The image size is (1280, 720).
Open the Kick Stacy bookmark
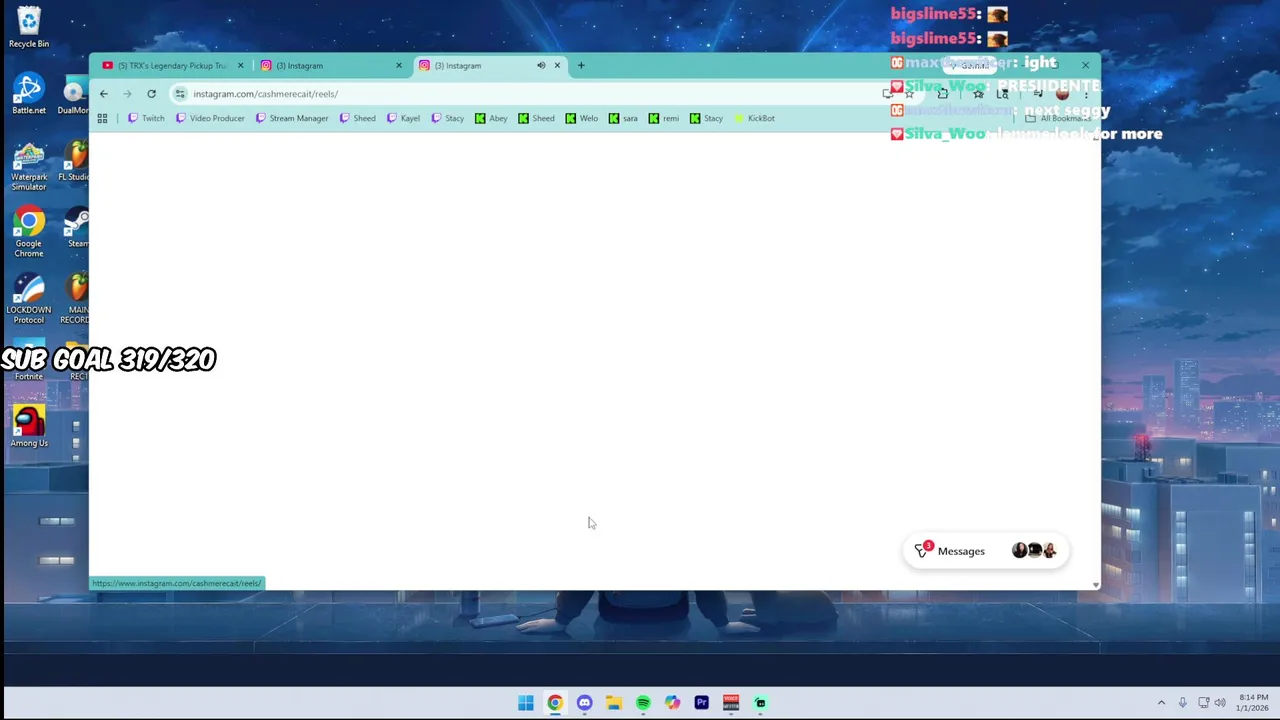pyautogui.click(x=706, y=118)
